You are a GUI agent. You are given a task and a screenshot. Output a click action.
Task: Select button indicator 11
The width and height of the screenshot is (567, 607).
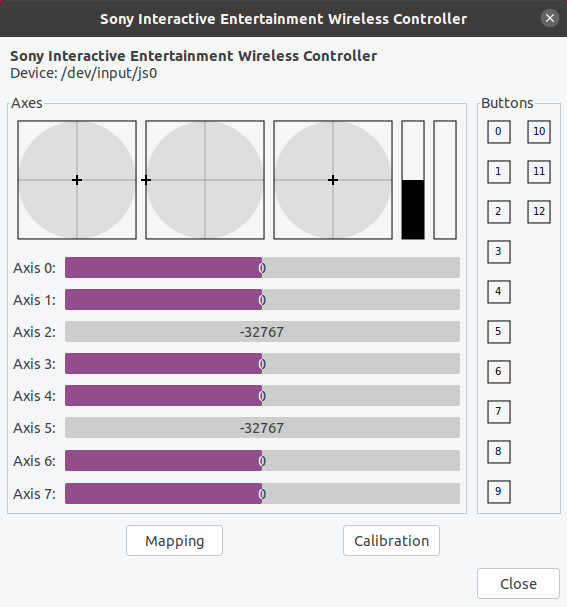point(539,172)
